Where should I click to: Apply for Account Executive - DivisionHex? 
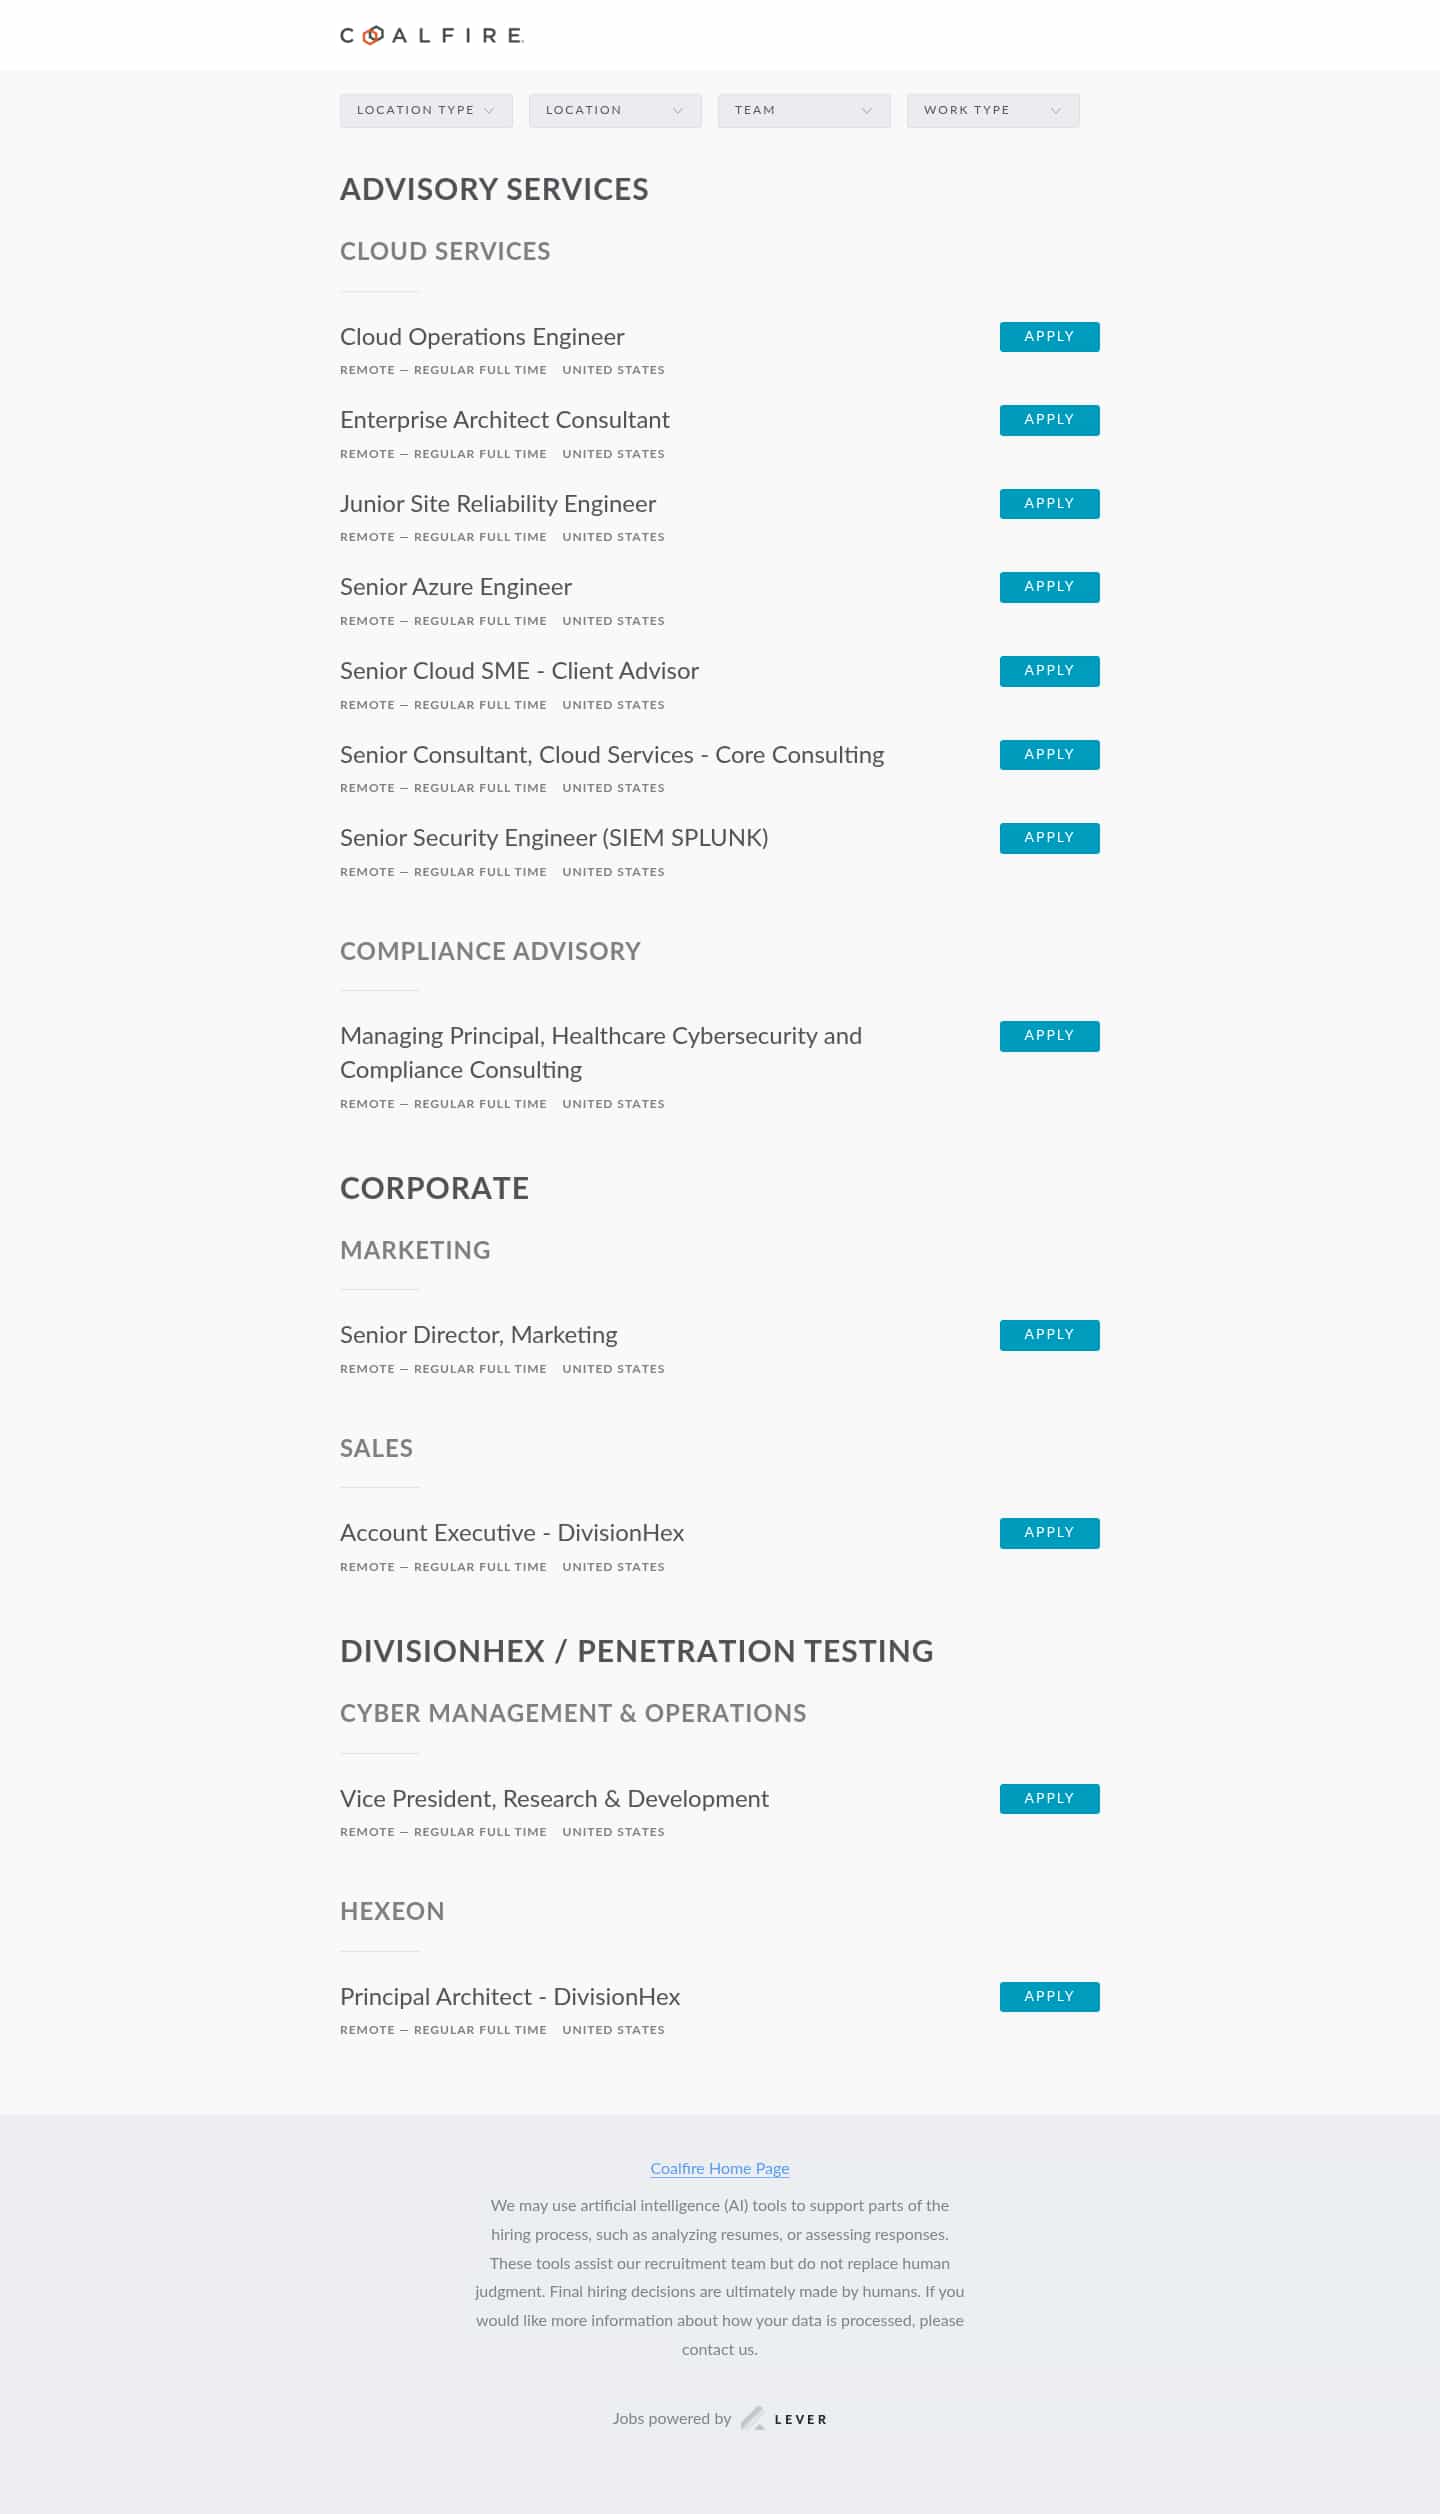(x=1048, y=1532)
